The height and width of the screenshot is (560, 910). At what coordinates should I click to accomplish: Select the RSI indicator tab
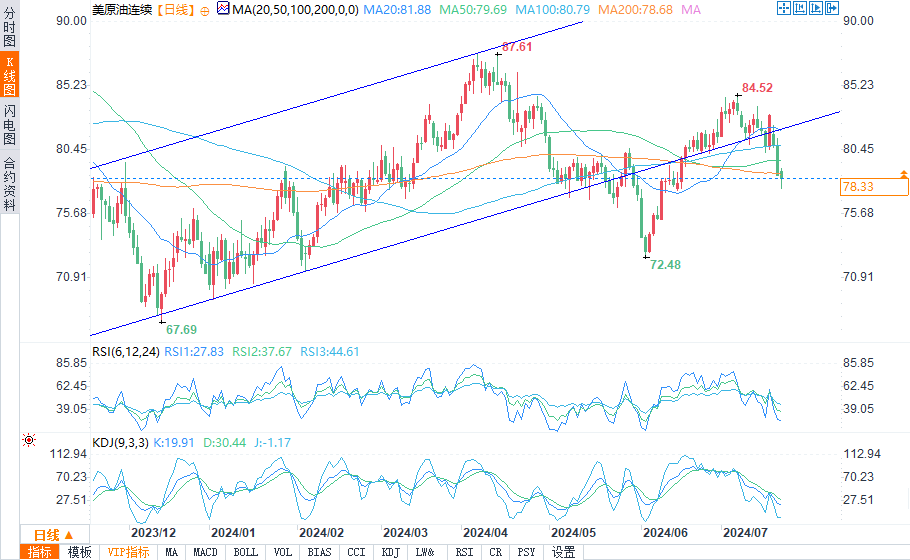(x=464, y=552)
